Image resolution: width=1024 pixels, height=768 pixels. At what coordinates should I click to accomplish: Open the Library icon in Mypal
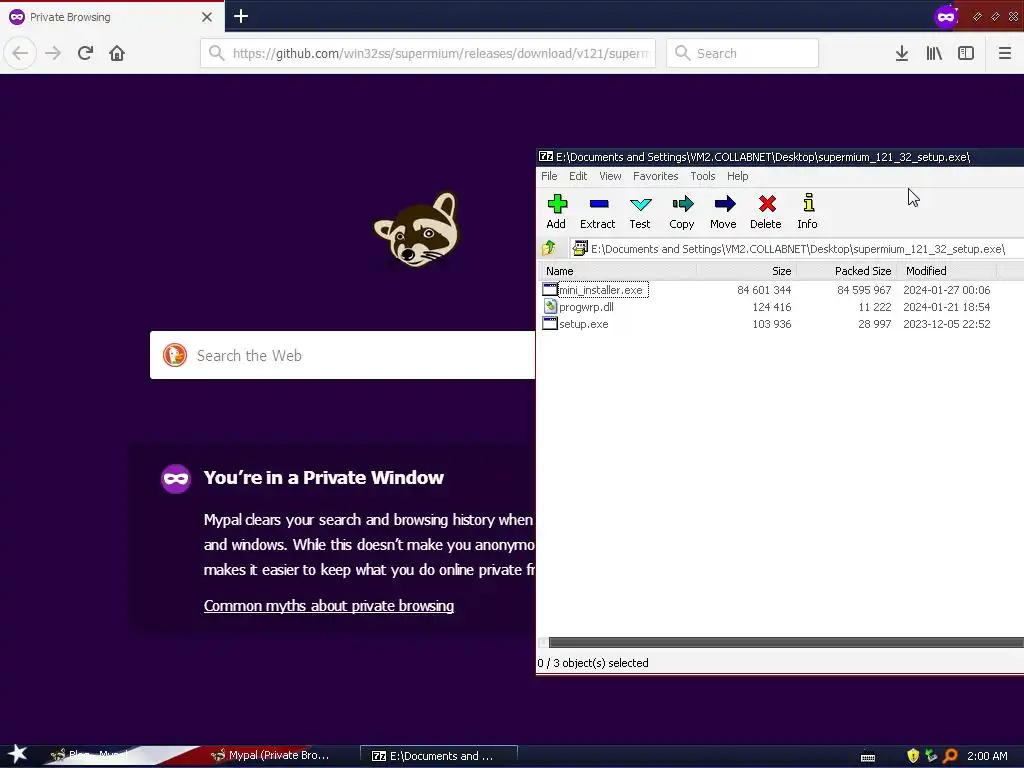(x=934, y=53)
